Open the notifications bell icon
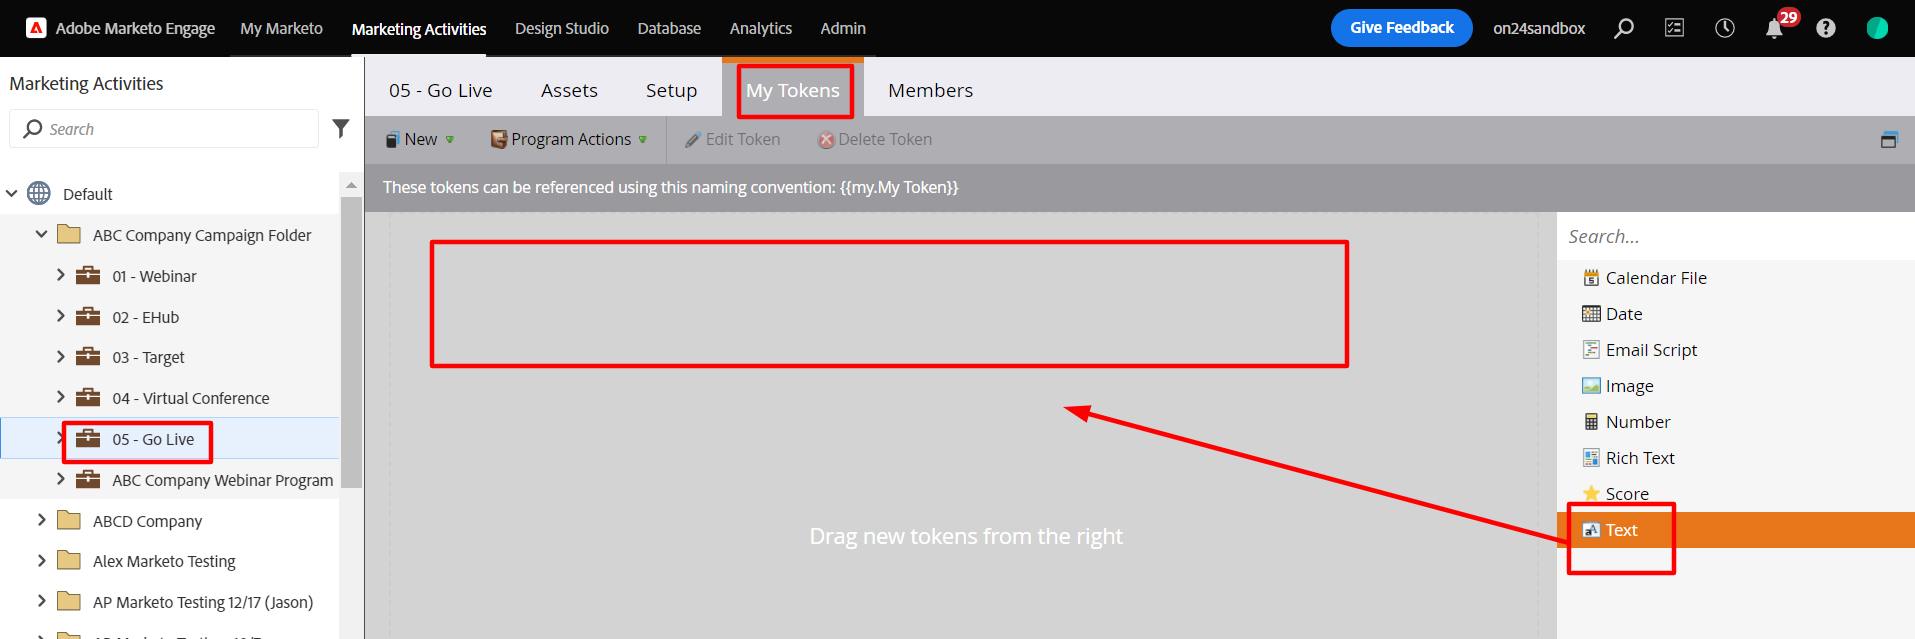Image resolution: width=1915 pixels, height=639 pixels. pyautogui.click(x=1775, y=28)
